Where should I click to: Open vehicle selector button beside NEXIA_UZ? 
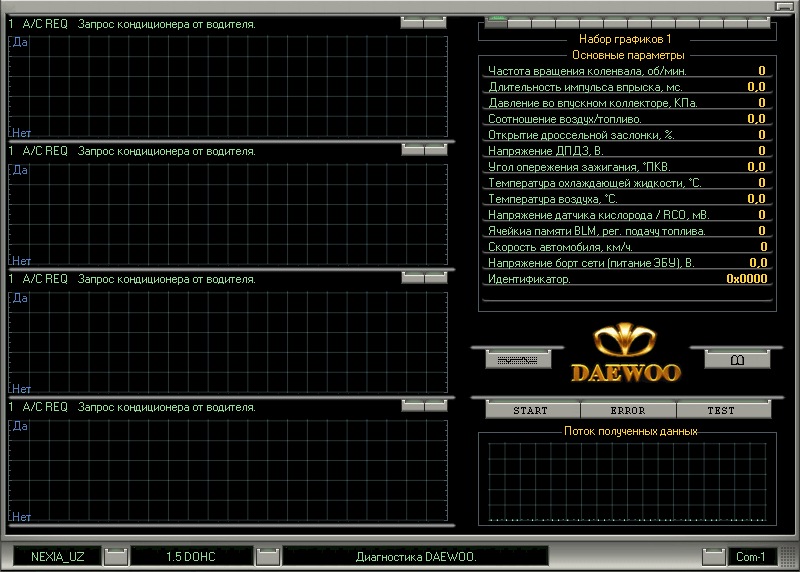tap(116, 556)
